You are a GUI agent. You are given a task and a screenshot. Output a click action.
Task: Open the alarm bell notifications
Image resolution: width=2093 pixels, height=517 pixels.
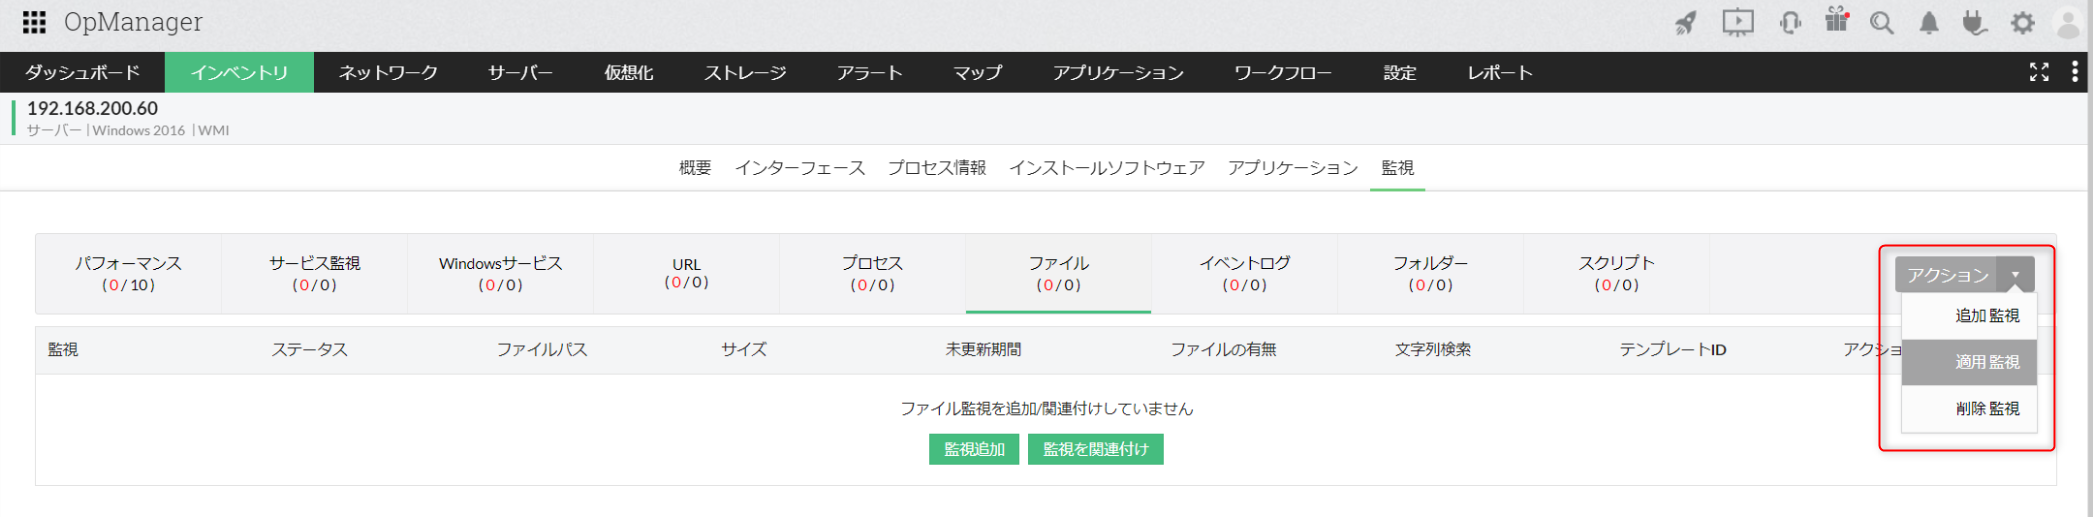pyautogui.click(x=1929, y=23)
